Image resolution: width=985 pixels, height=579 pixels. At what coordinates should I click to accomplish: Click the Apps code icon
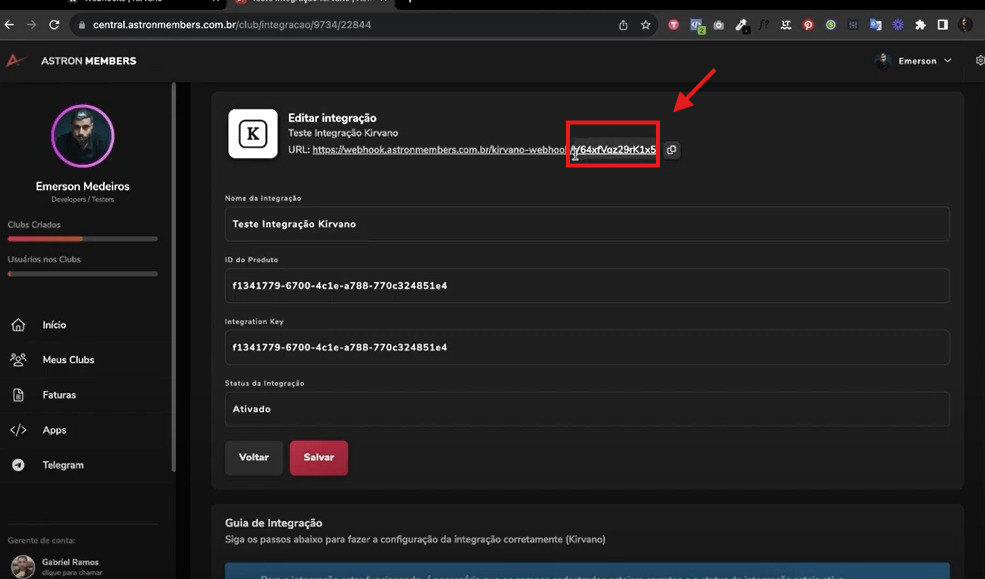point(18,430)
